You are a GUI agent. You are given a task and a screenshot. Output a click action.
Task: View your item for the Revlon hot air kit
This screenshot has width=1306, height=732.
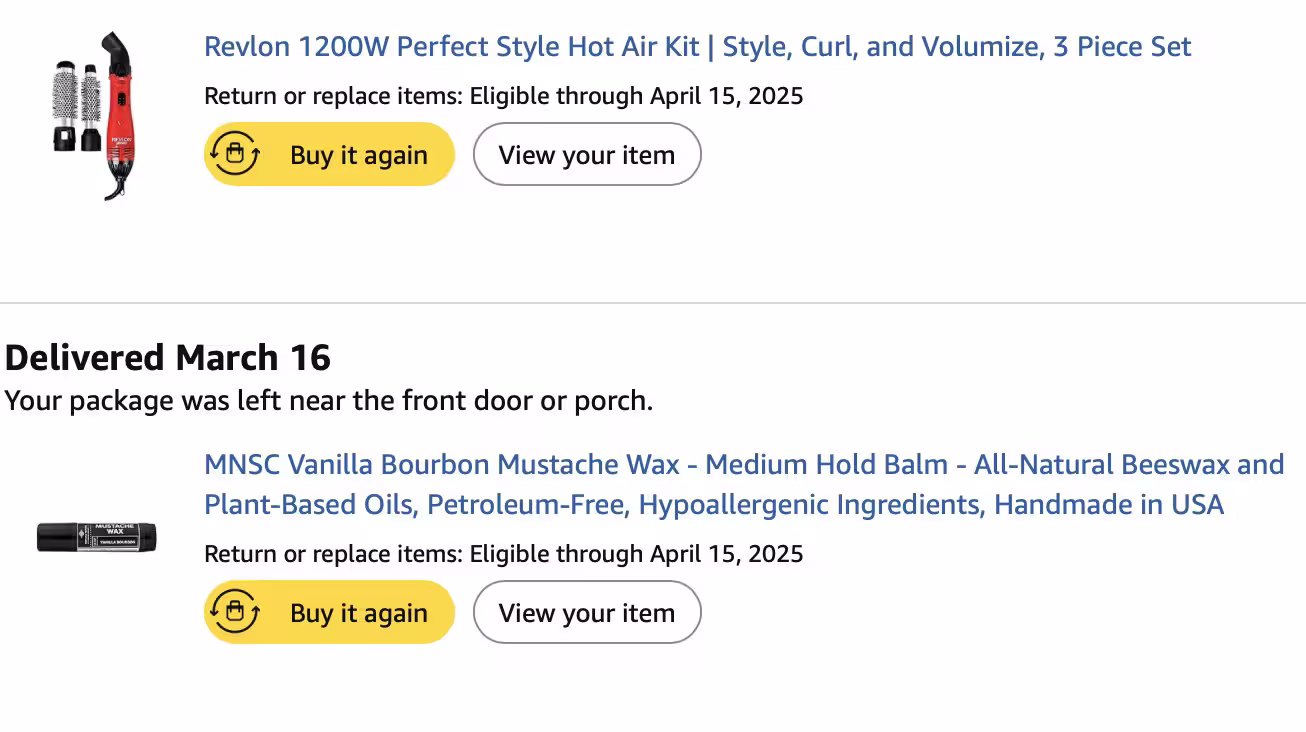pyautogui.click(x=587, y=155)
